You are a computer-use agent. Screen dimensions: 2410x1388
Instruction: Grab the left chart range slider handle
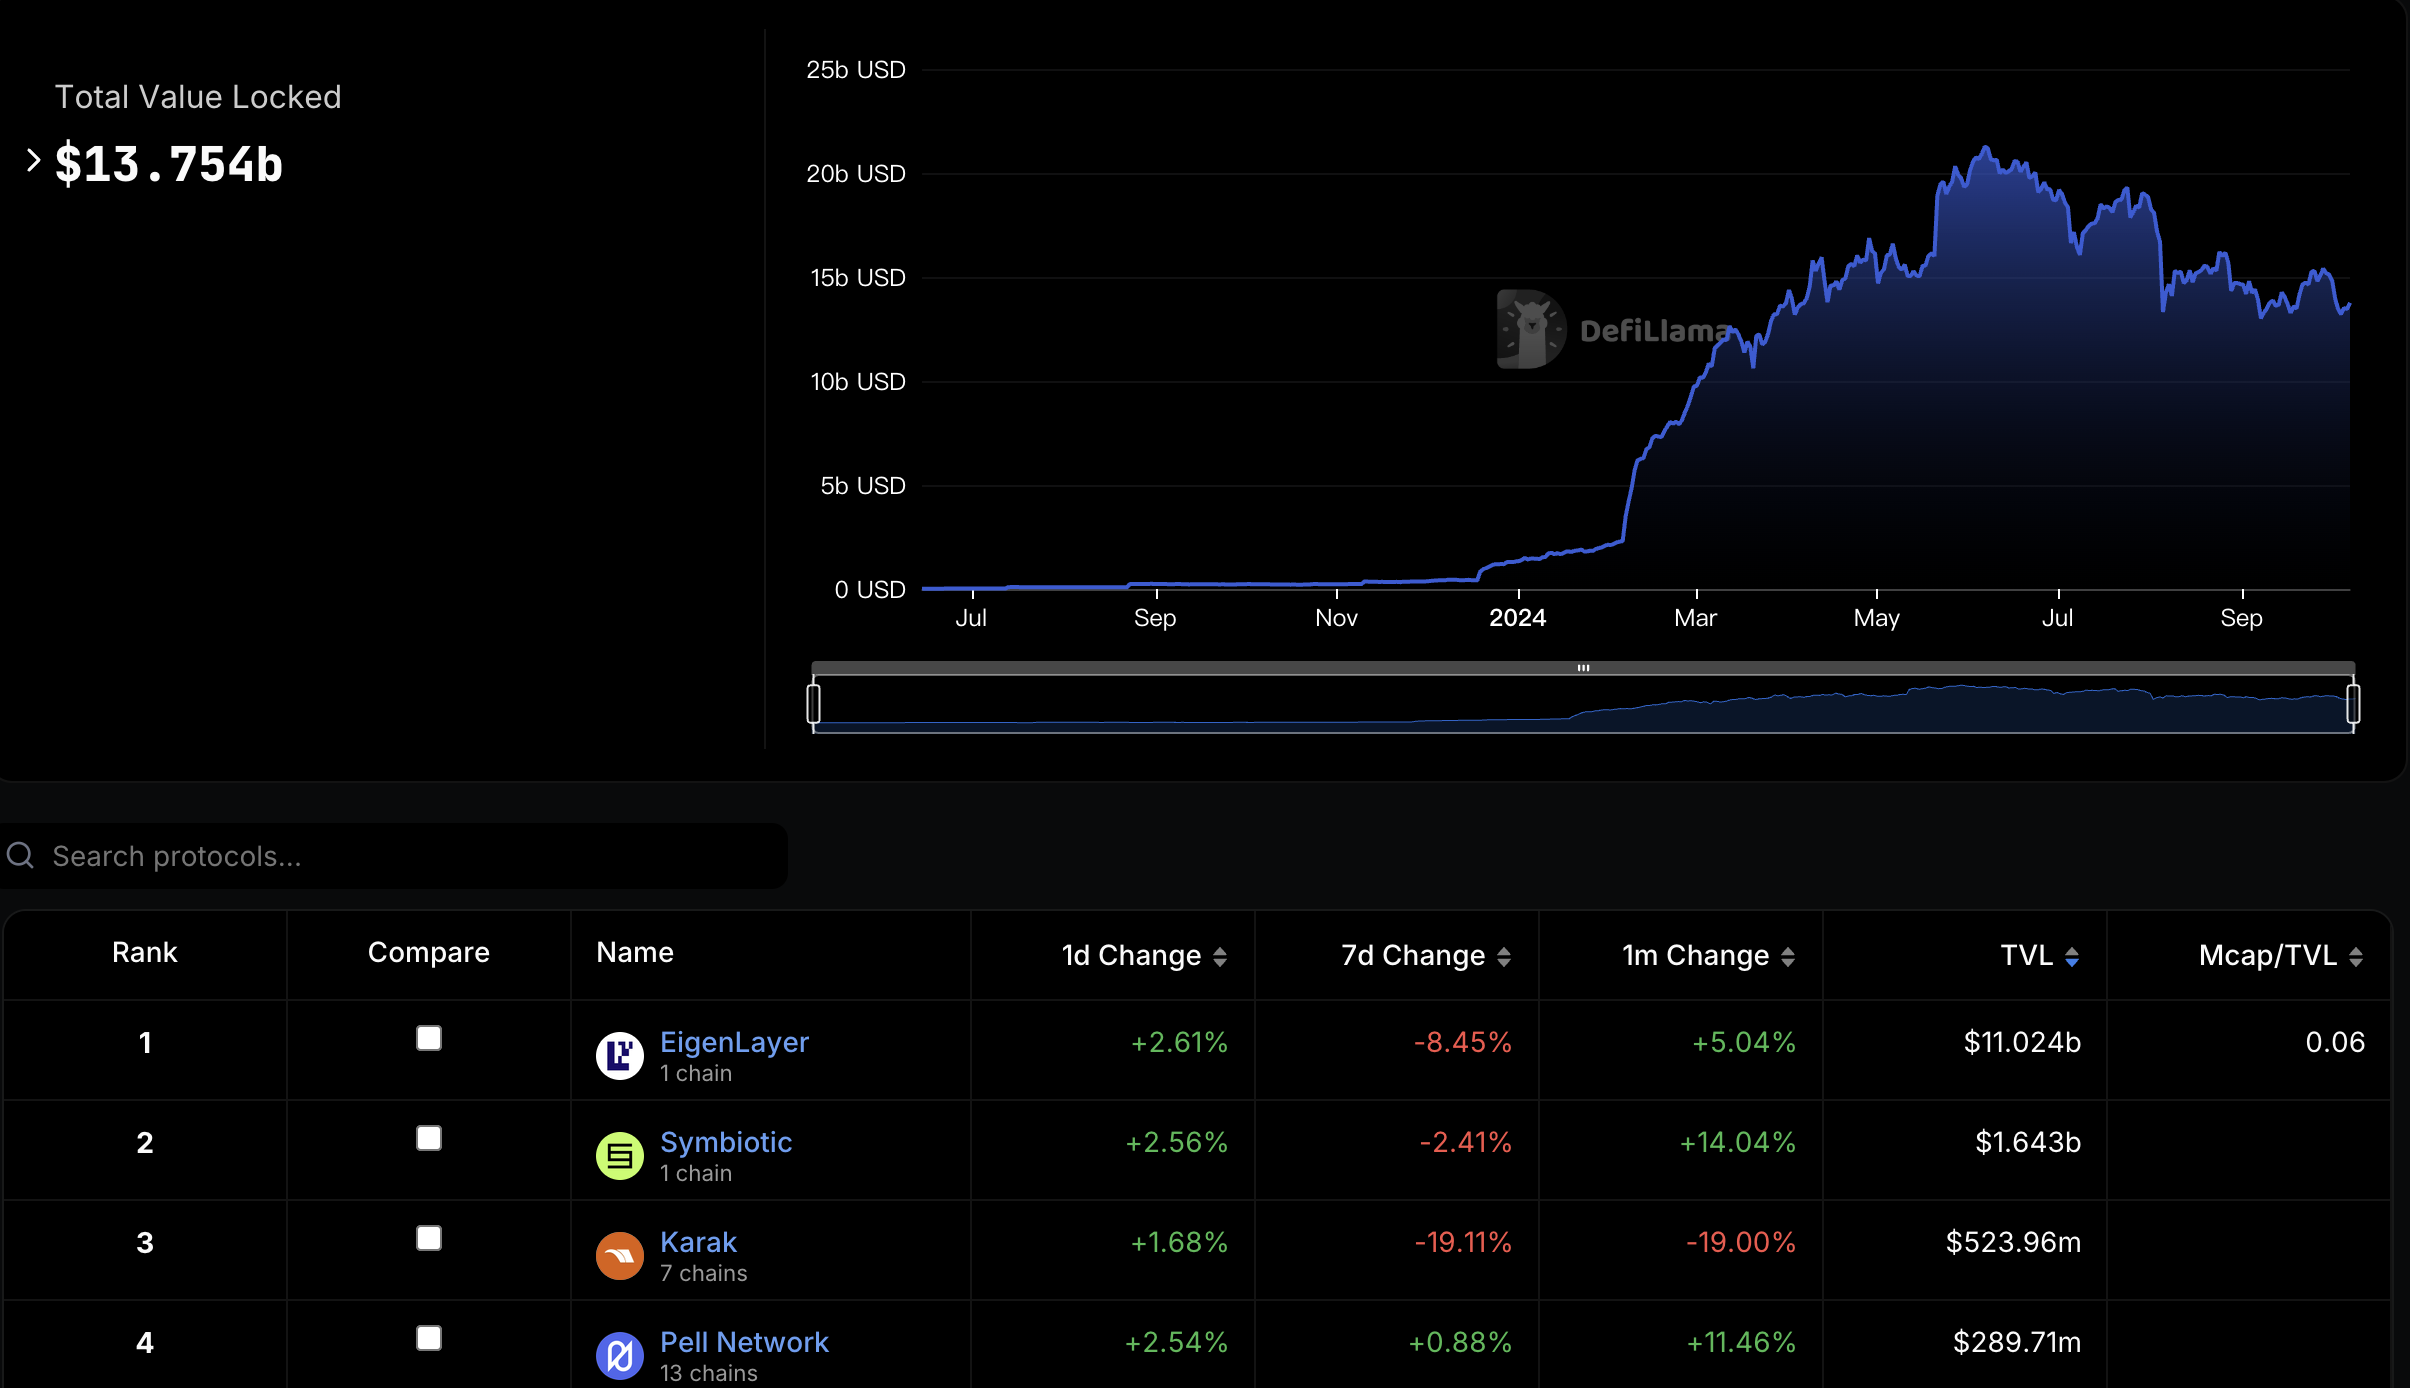814,703
